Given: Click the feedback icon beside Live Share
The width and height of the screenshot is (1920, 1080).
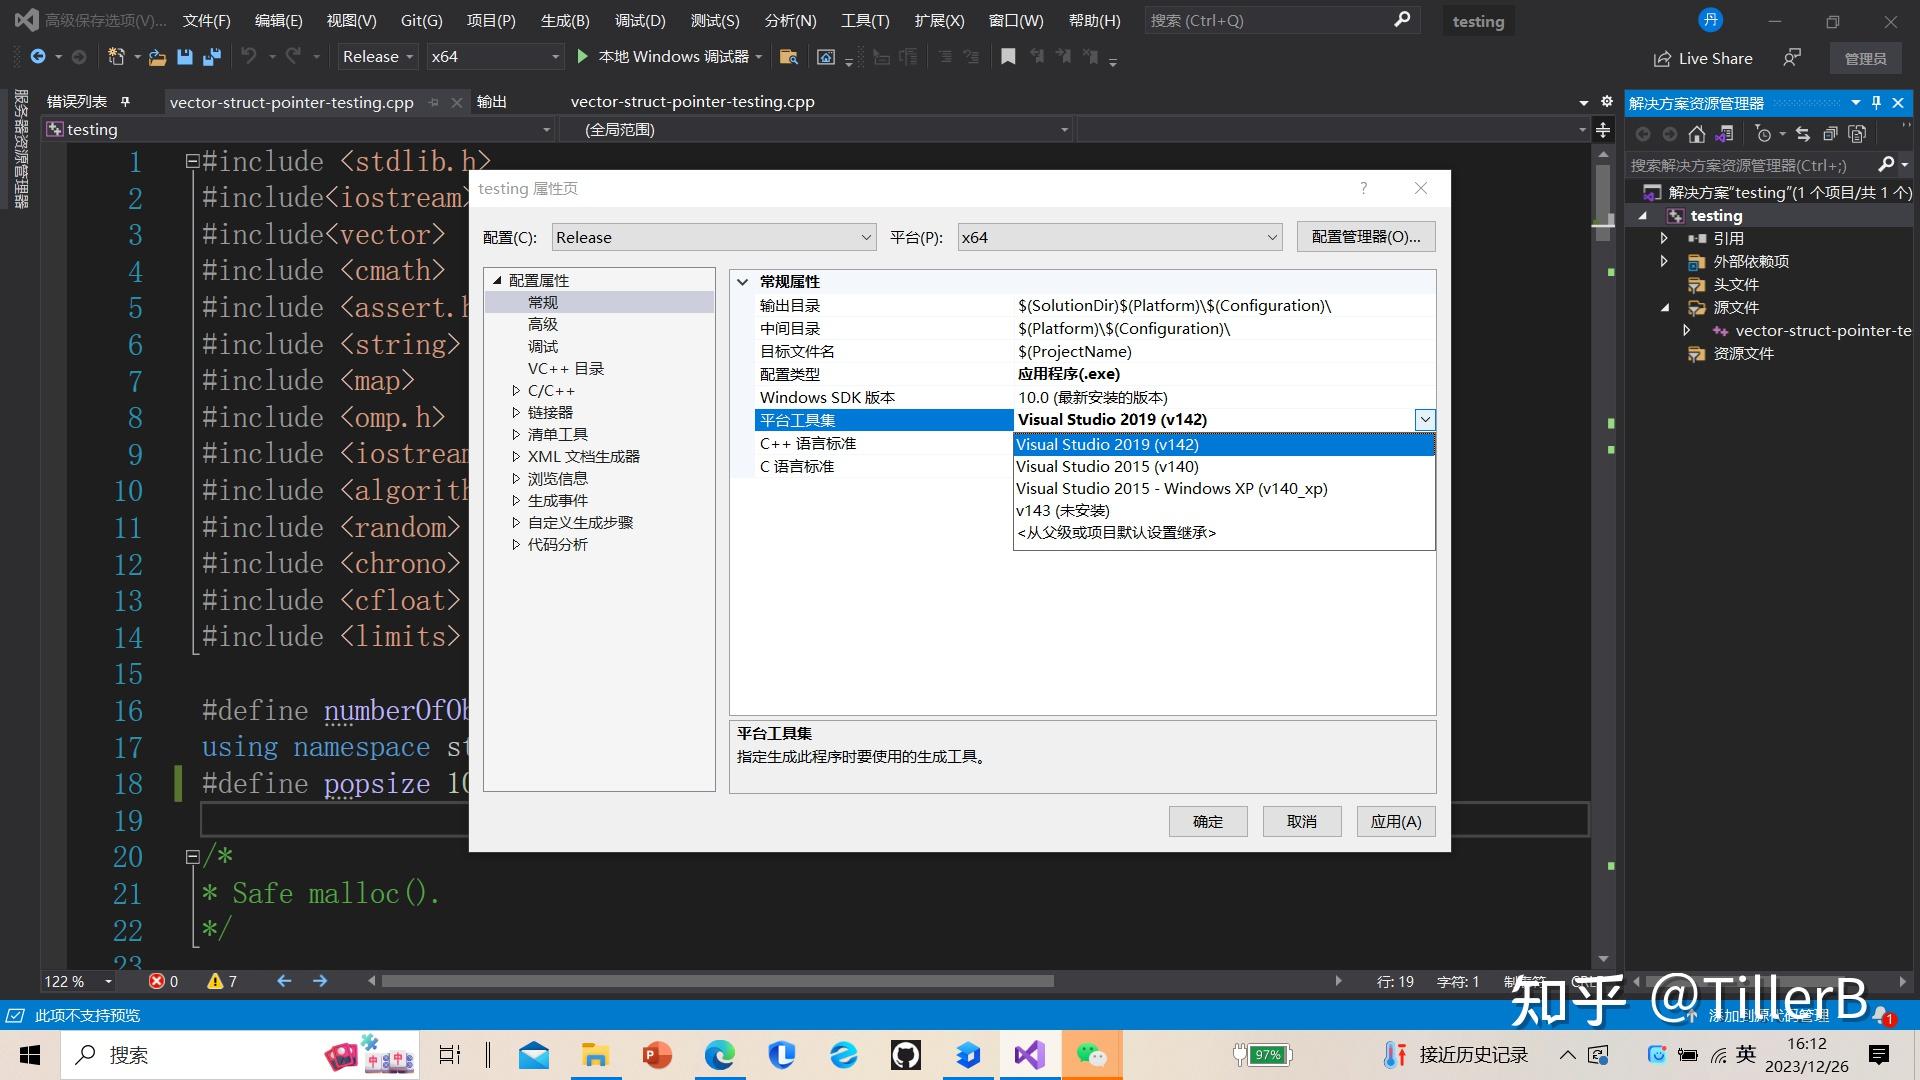Looking at the screenshot, I should tap(1792, 58).
